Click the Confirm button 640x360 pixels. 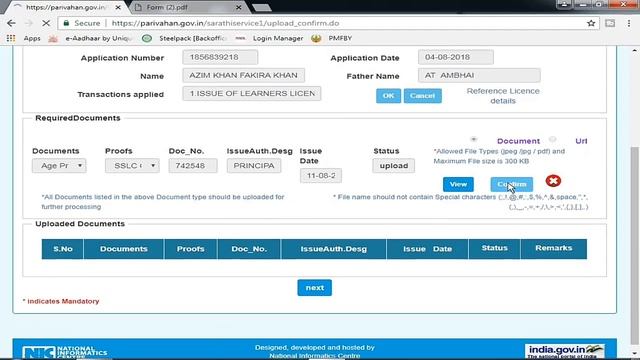click(511, 184)
